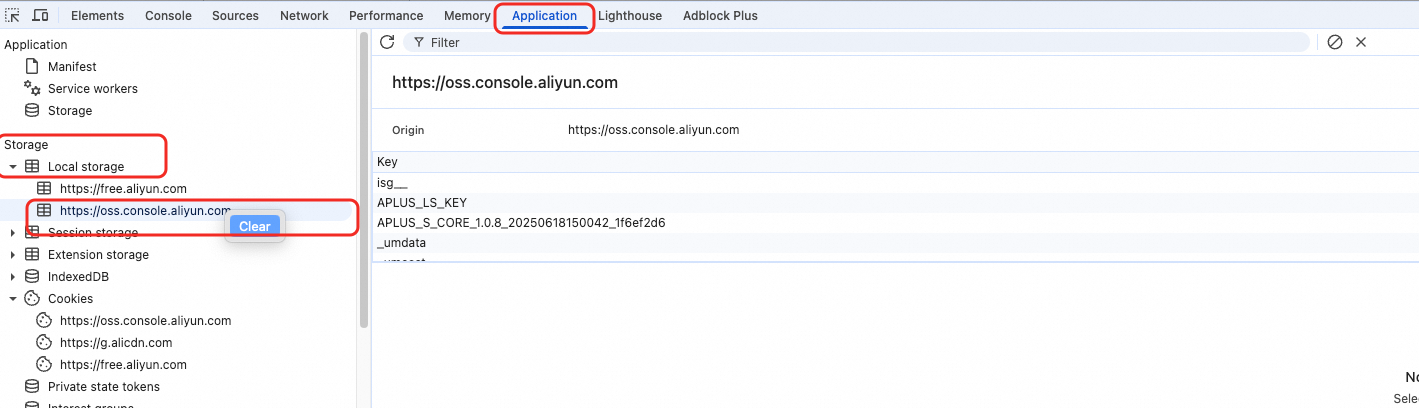
Task: Open Service workers item
Action: pos(93,89)
